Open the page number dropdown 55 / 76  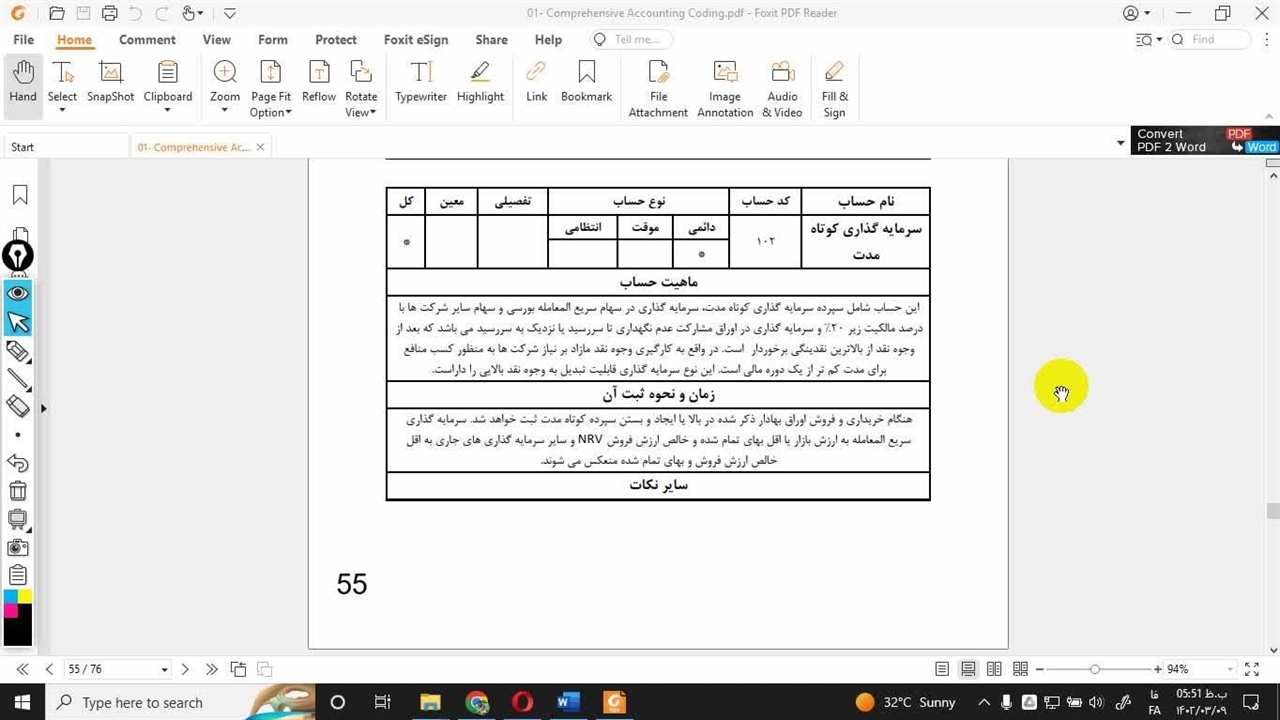(x=164, y=669)
